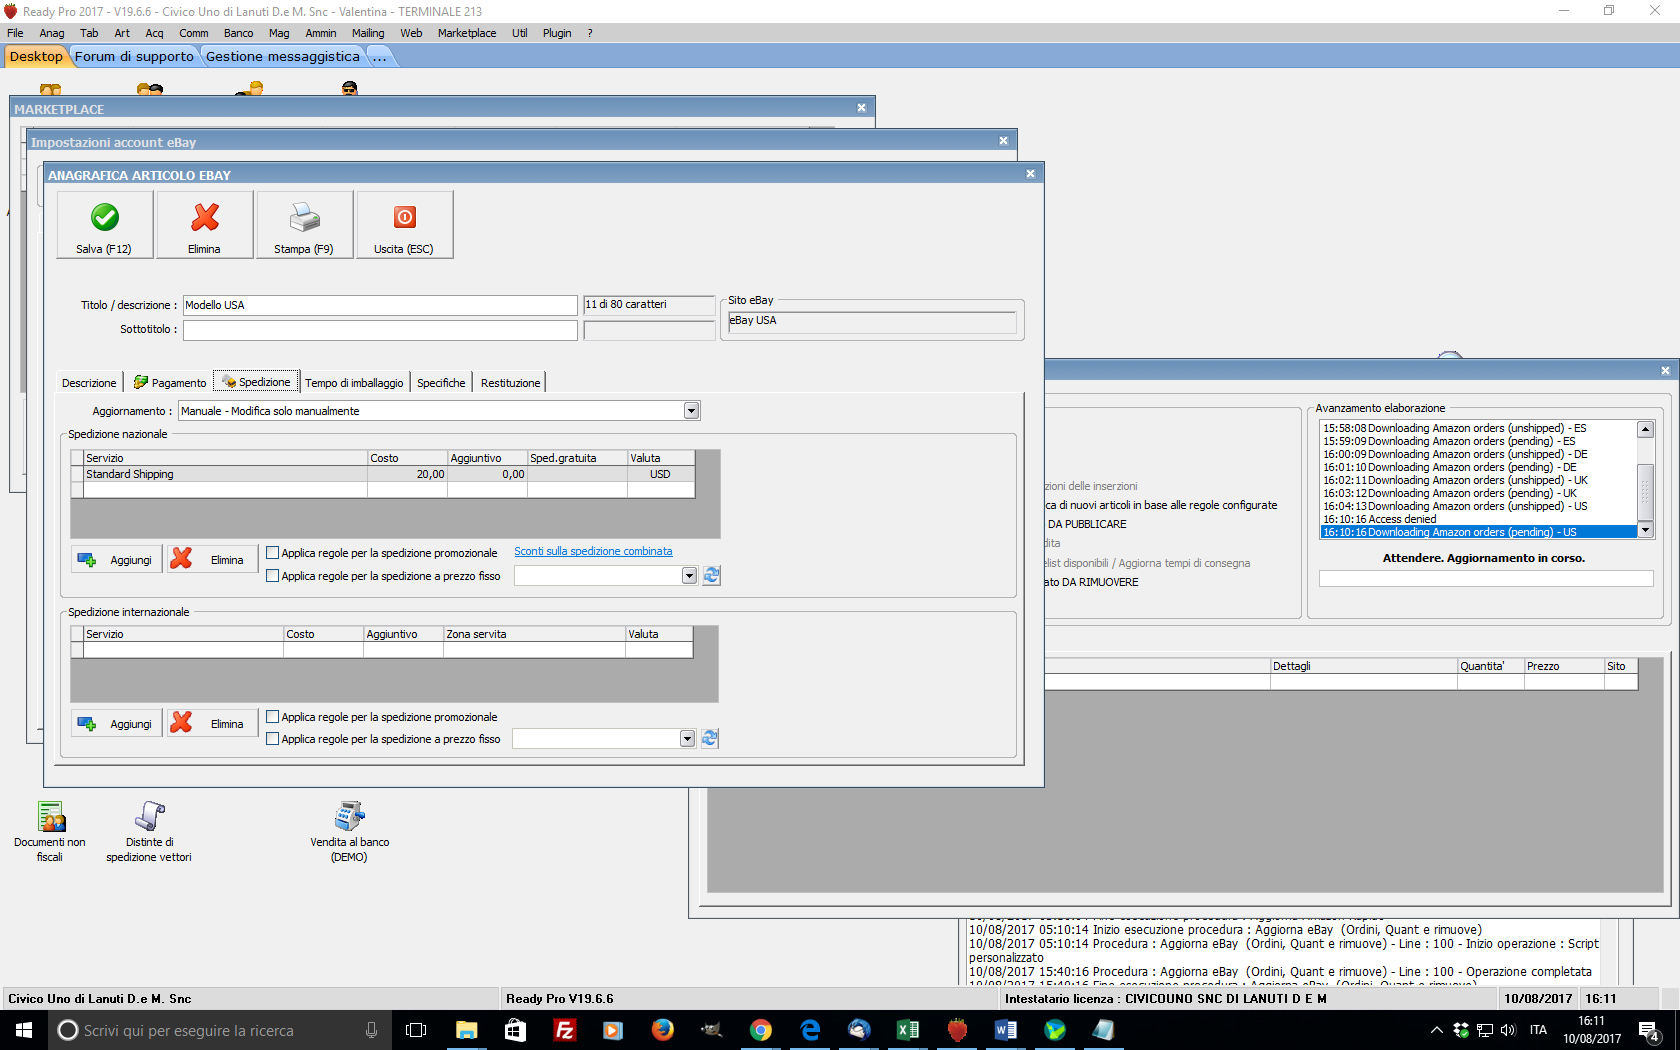Switch to Ready Pro strawberry taskbar icon
The height and width of the screenshot is (1050, 1680).
point(957,1030)
